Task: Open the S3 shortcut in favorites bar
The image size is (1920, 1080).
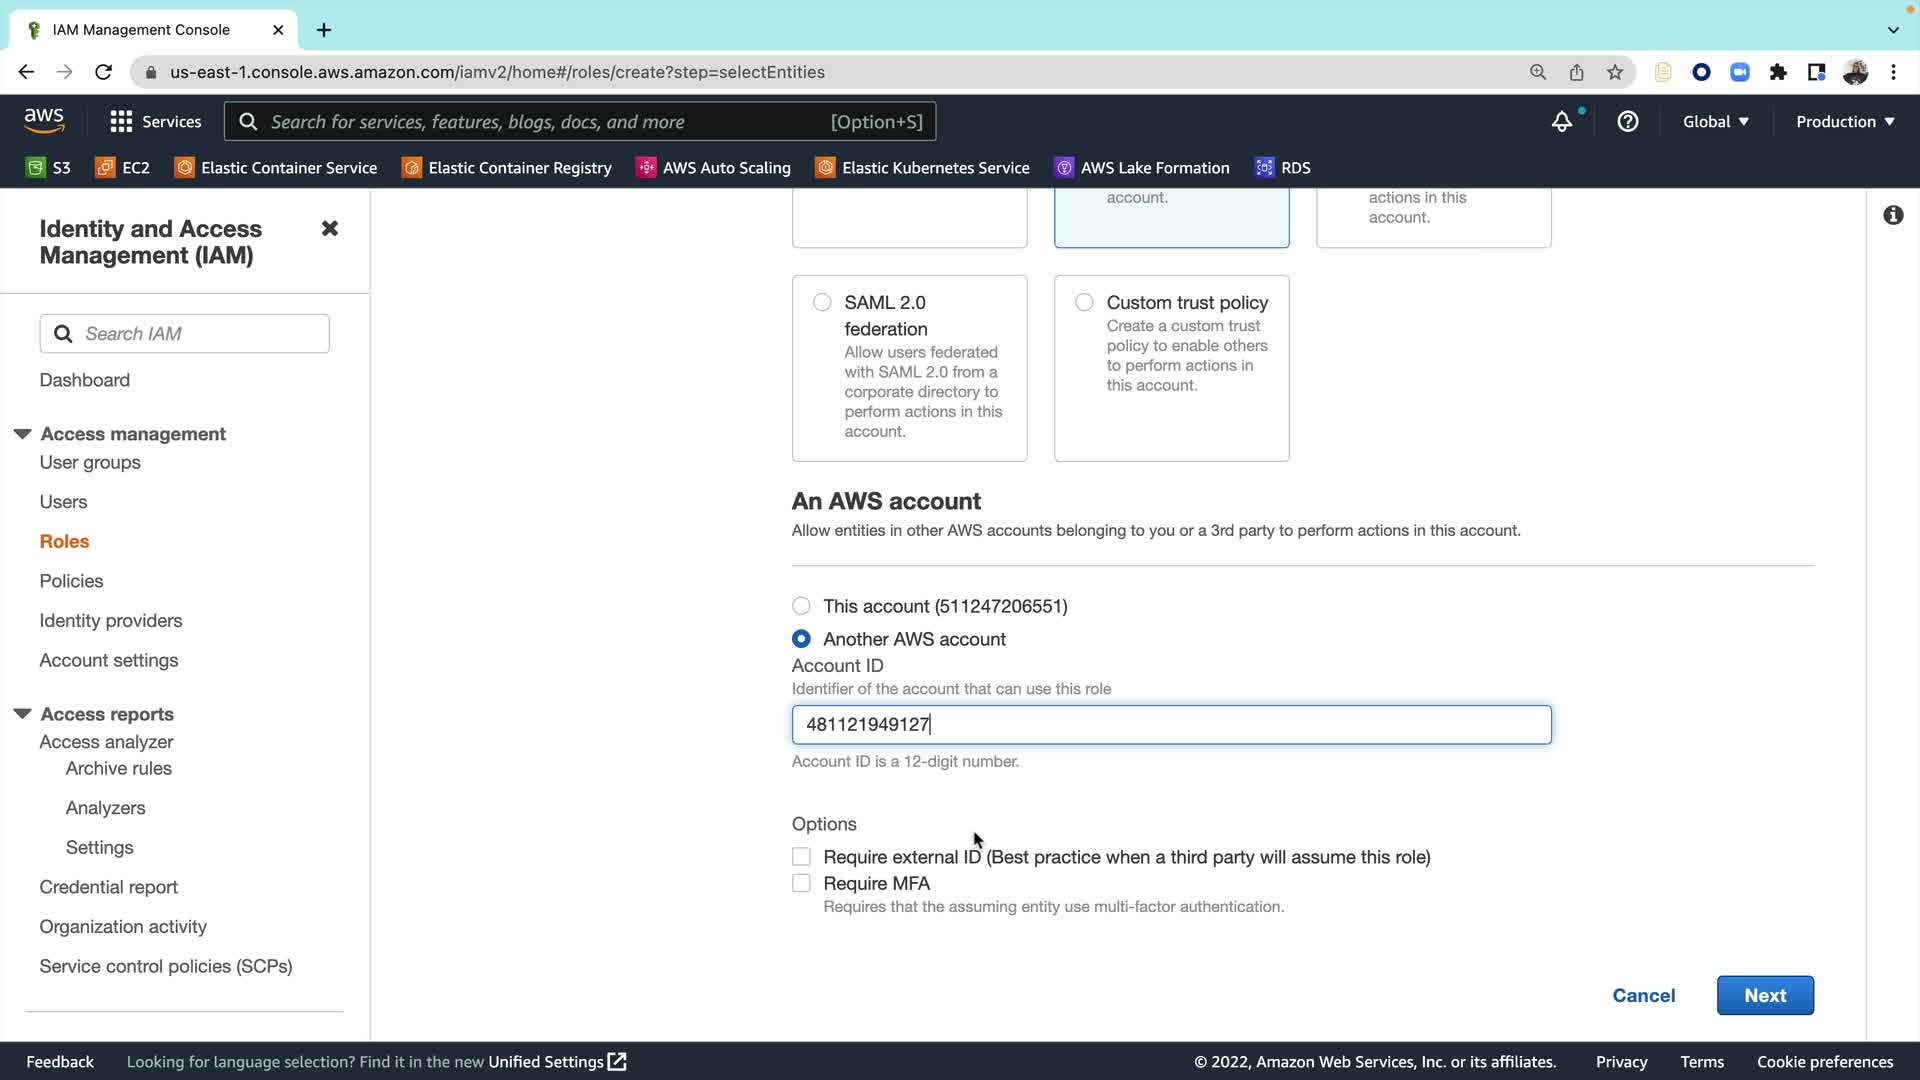Action: tap(48, 168)
